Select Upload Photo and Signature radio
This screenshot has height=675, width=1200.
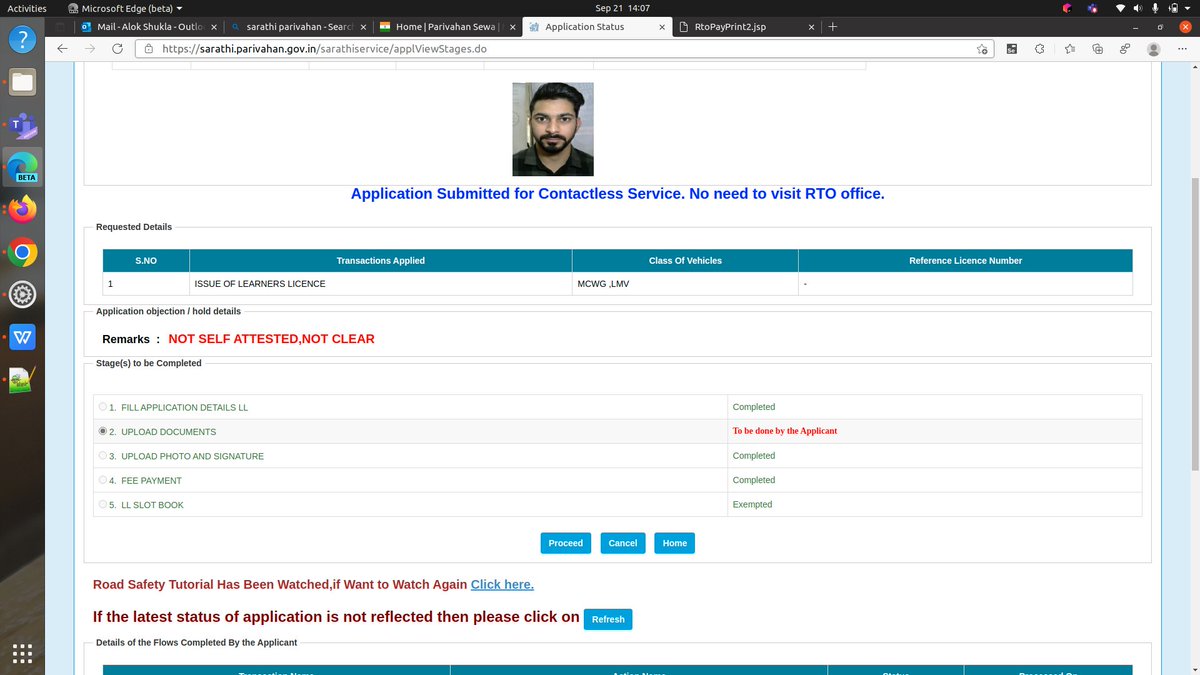[x=102, y=456]
